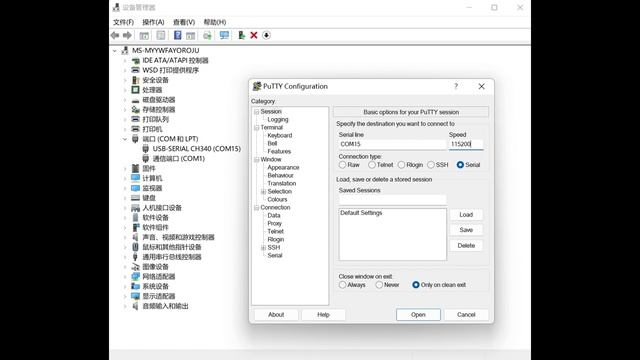Screen dimensions: 640x360
Task: Click the Serial line field showing COM15
Action: click(x=392, y=144)
